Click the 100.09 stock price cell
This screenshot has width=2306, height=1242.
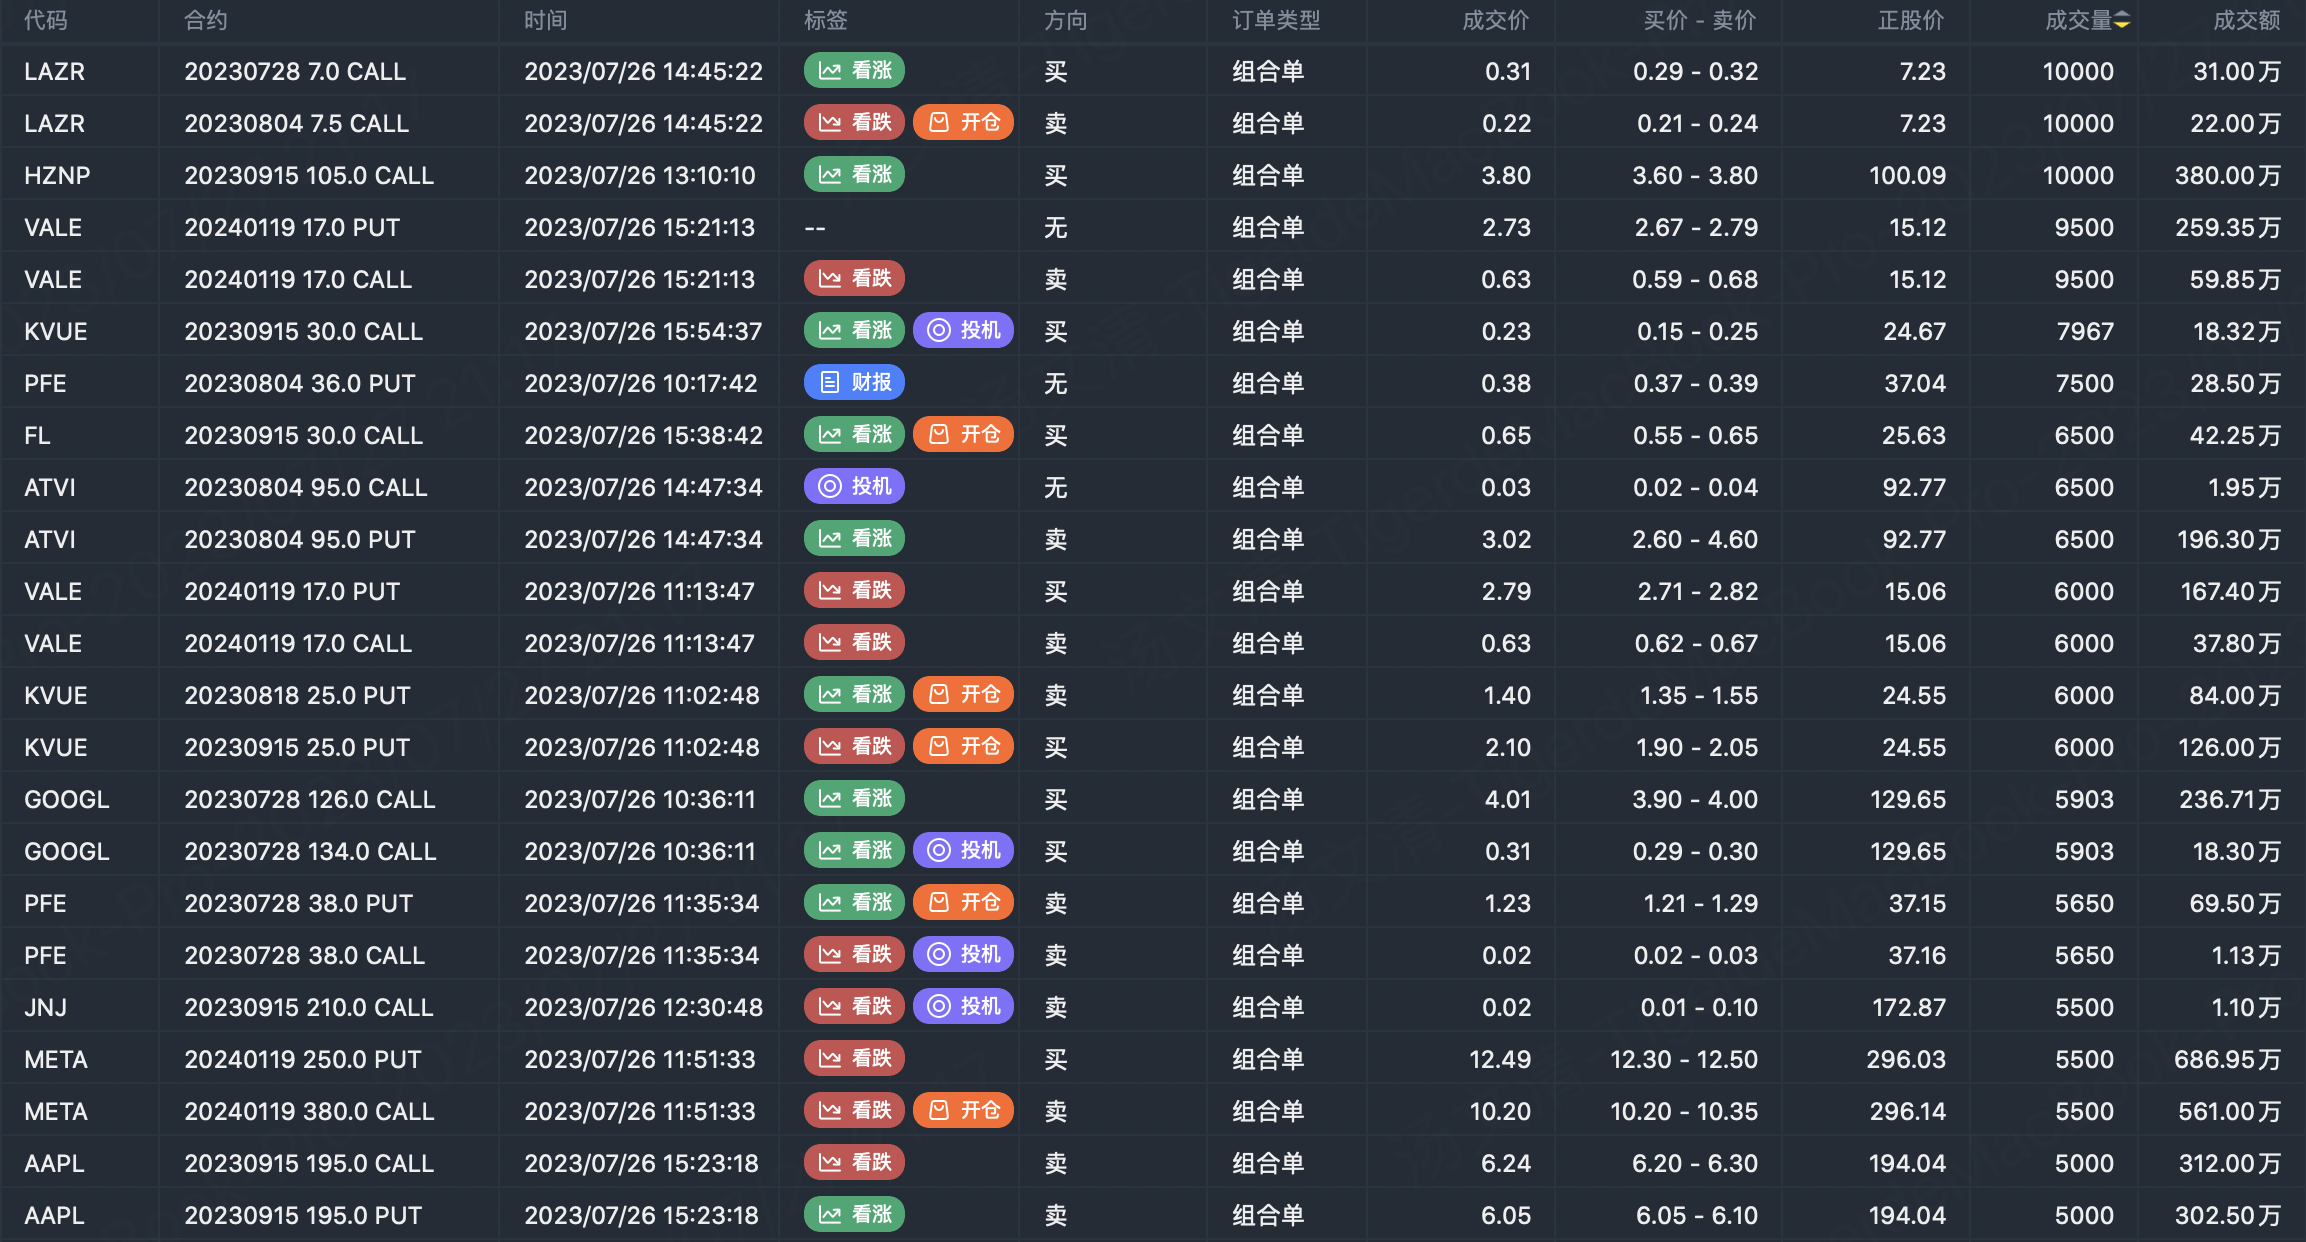pos(1908,175)
